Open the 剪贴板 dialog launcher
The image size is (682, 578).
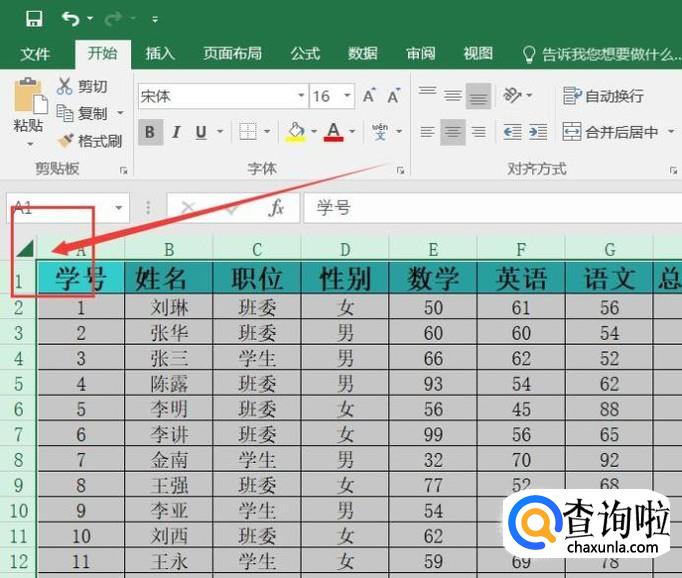[x=124, y=171]
